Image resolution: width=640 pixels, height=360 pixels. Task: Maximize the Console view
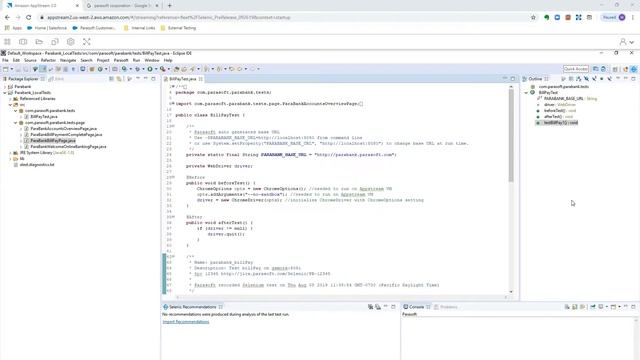click(x=633, y=307)
